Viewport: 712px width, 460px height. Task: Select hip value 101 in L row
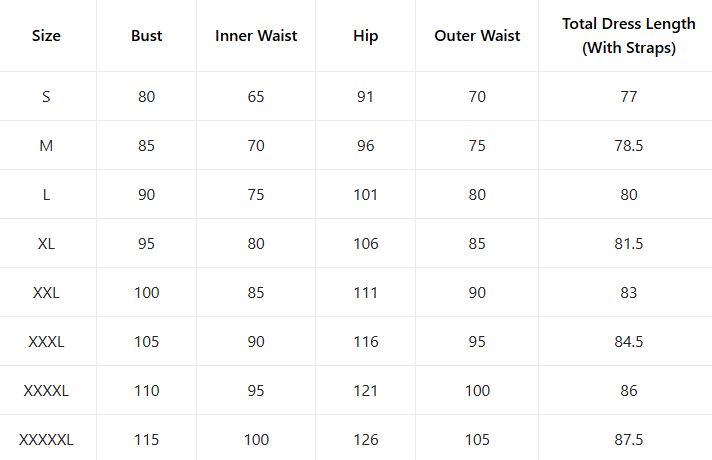[366, 195]
